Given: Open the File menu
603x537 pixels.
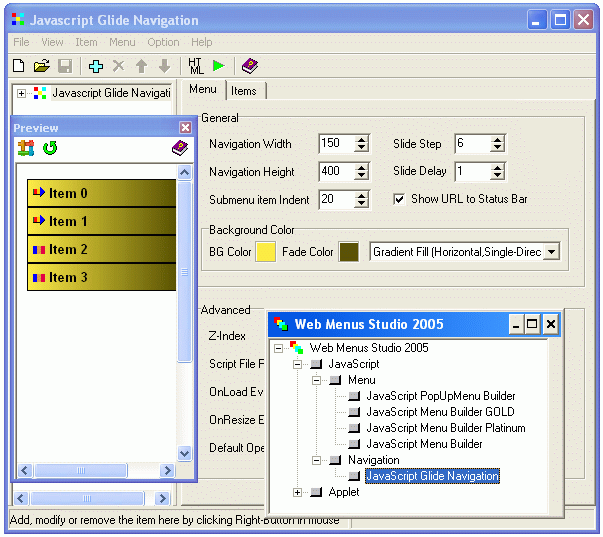Looking at the screenshot, I should tap(21, 42).
